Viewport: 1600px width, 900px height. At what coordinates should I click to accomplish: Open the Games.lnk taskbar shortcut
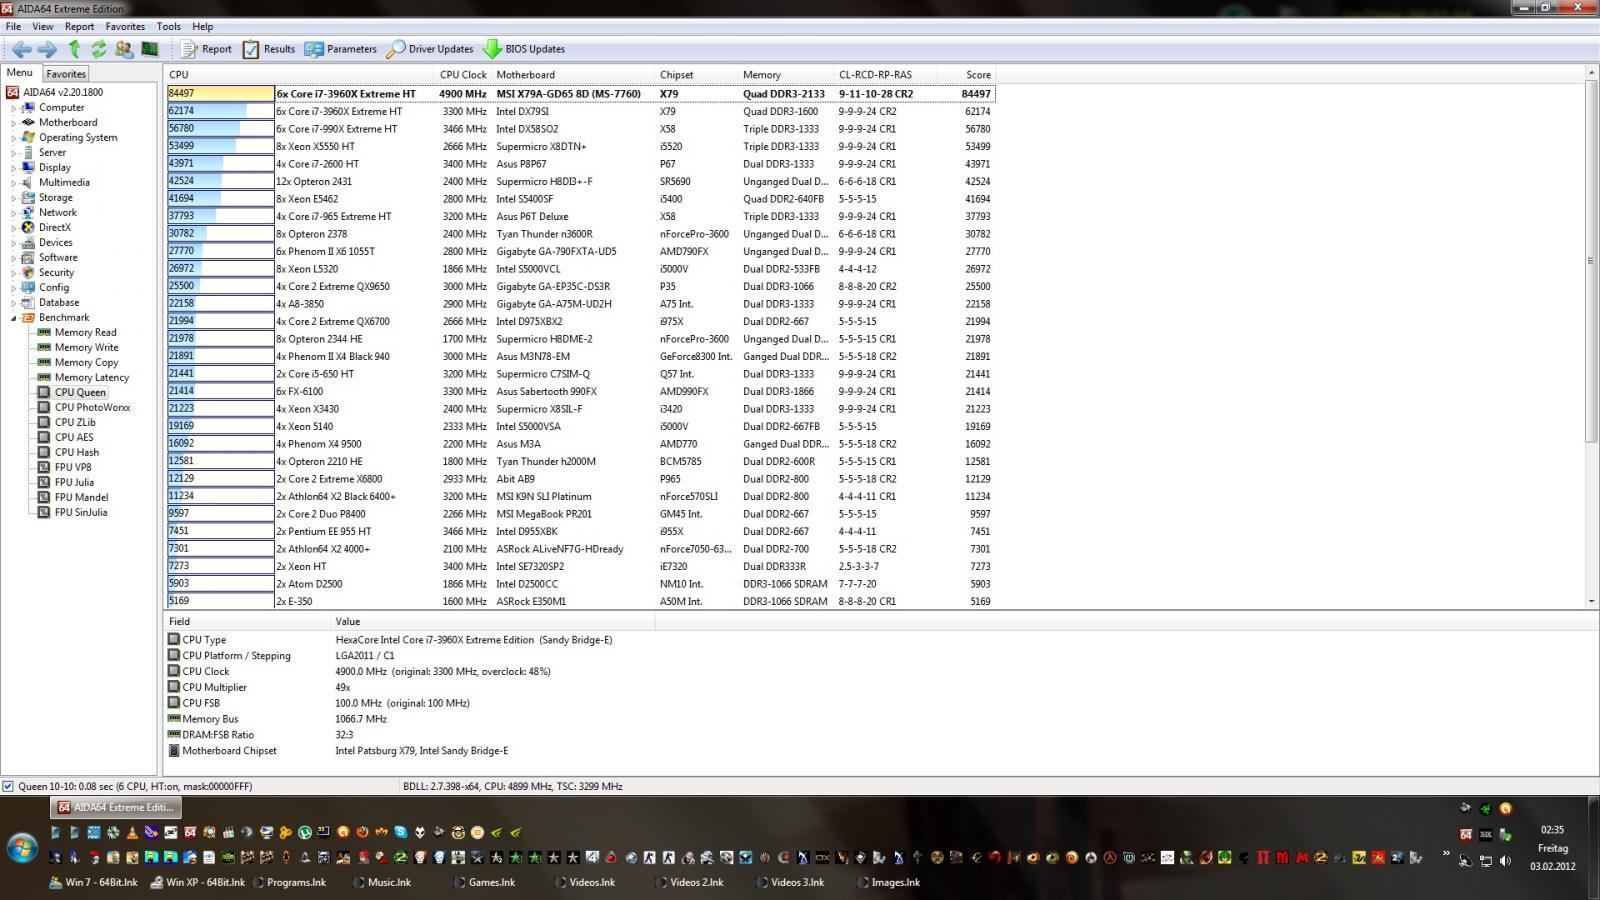484,882
